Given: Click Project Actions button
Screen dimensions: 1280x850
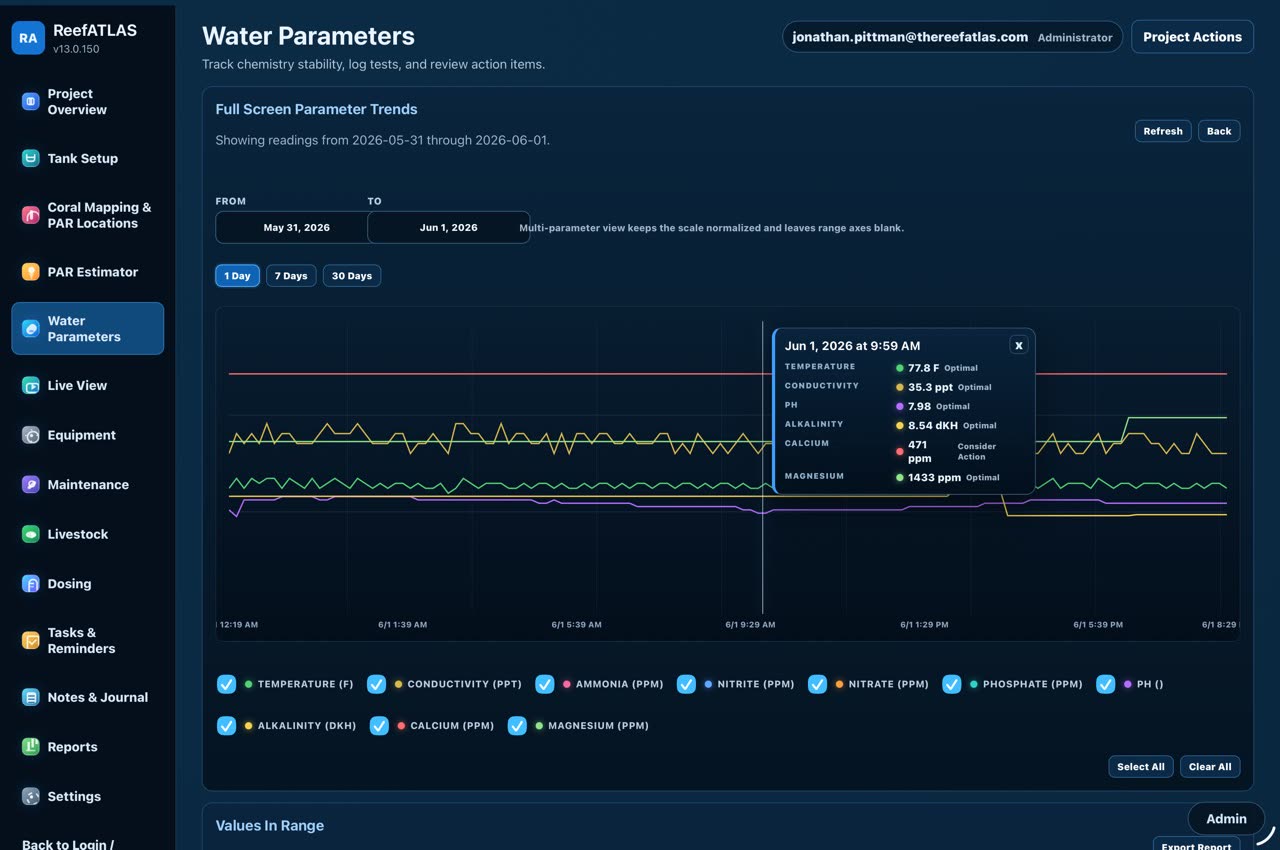Looking at the screenshot, I should pyautogui.click(x=1192, y=37).
